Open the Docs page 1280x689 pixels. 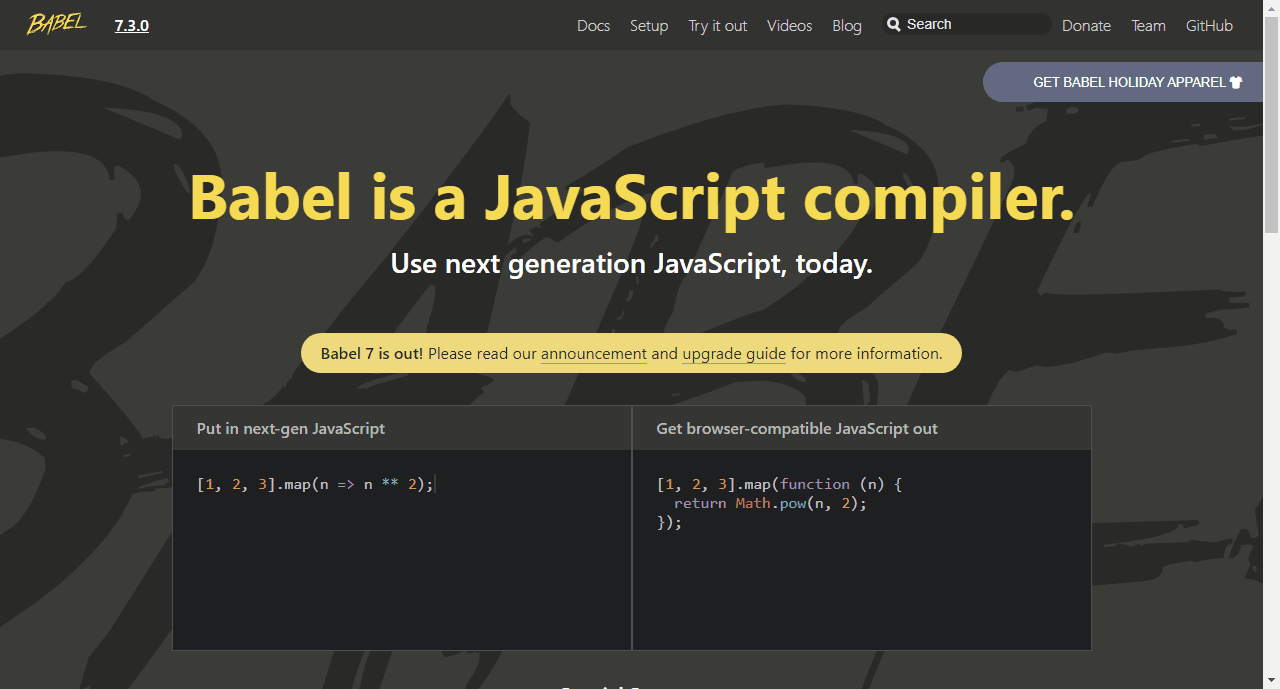593,25
